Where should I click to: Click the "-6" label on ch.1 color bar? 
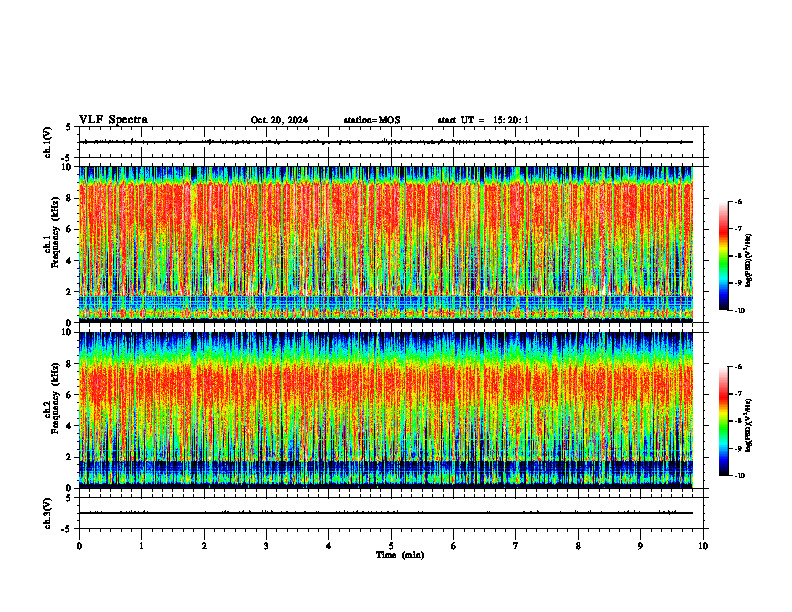pyautogui.click(x=738, y=202)
